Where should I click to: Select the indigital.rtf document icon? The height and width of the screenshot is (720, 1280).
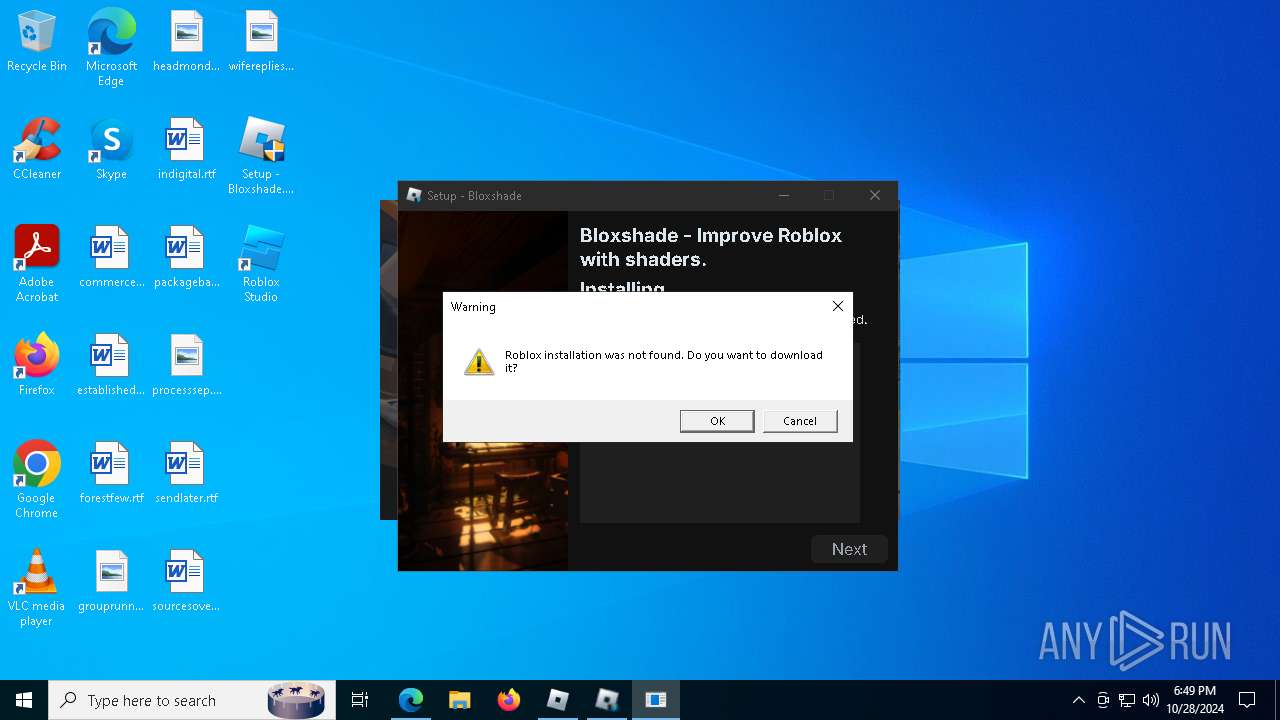click(x=186, y=150)
